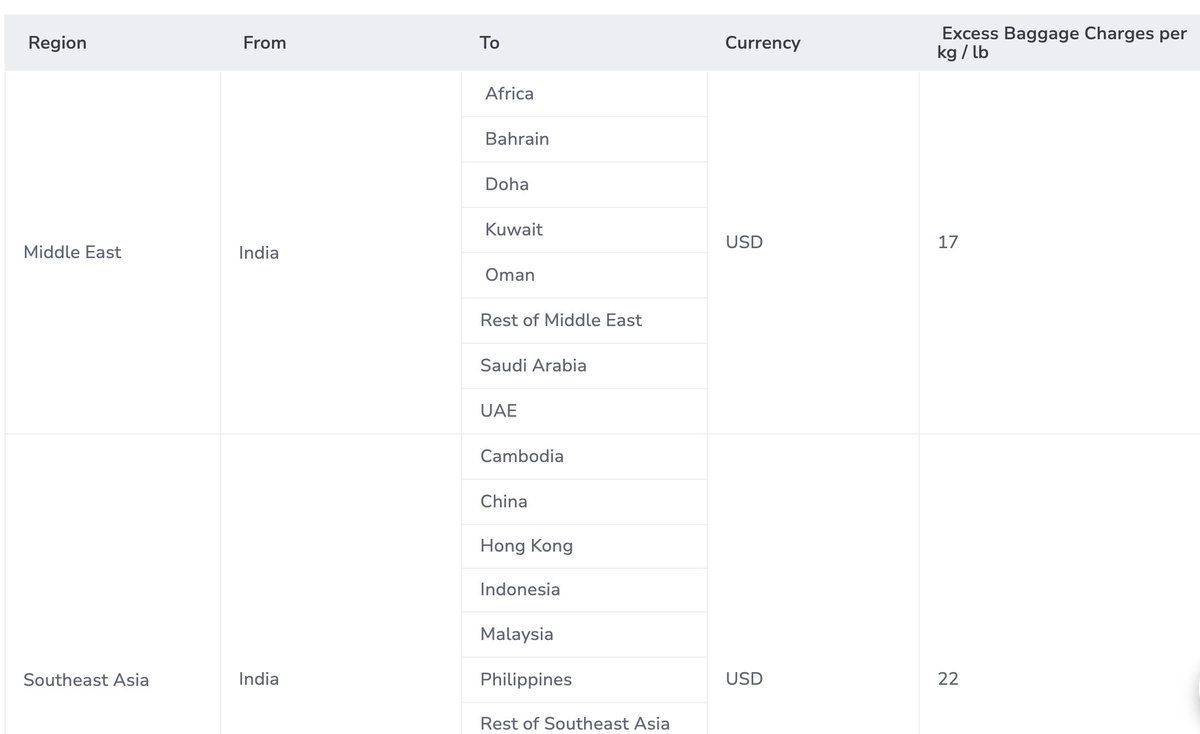The width and height of the screenshot is (1200, 734).
Task: Select the Cambodia destination cell
Action: pos(584,457)
